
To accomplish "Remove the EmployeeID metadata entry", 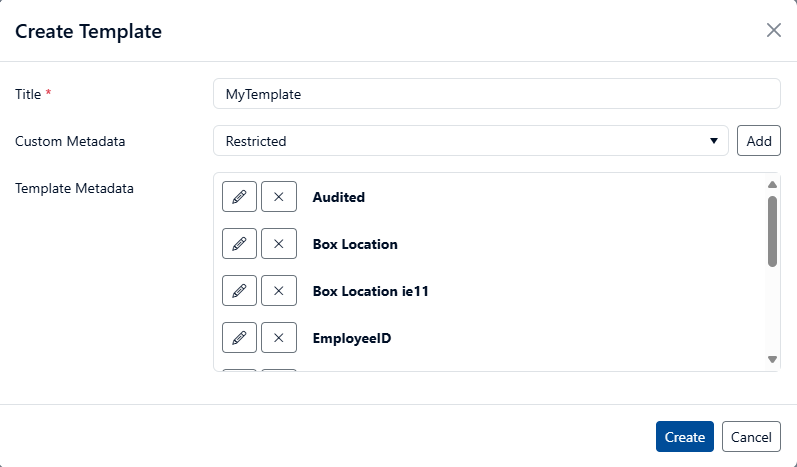I will [x=279, y=337].
